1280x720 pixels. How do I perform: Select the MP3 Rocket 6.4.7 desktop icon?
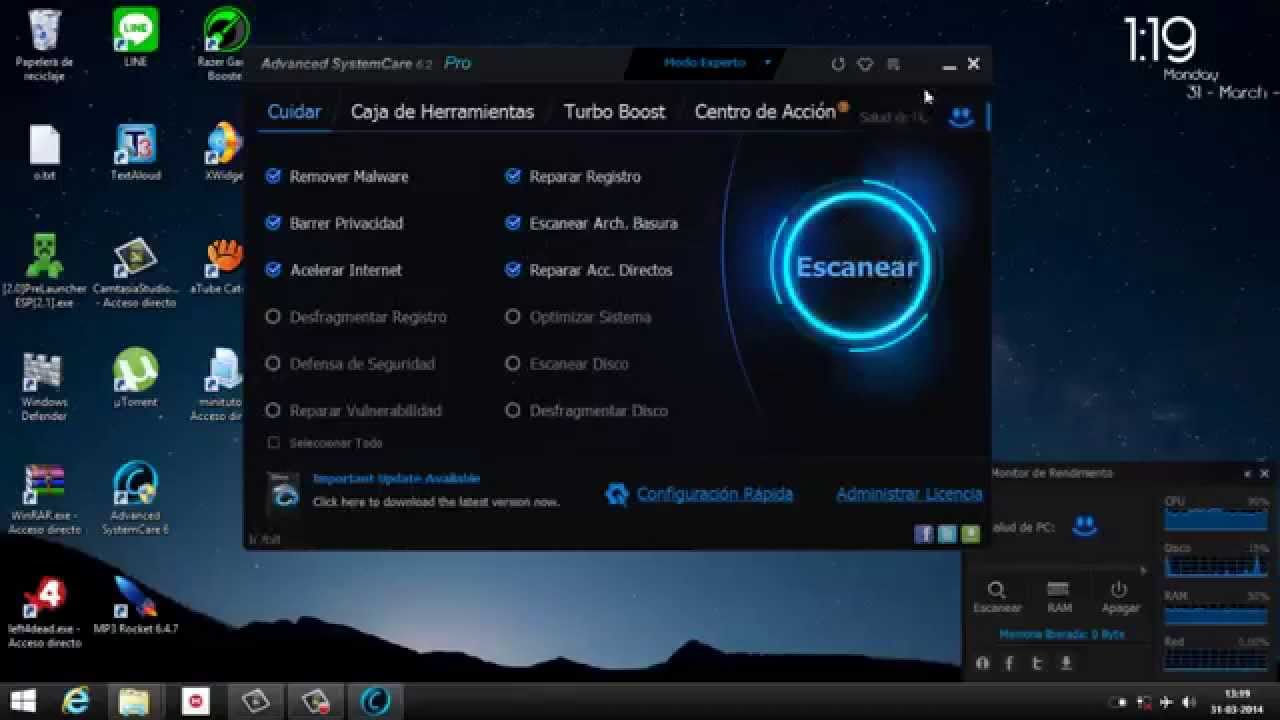tap(135, 604)
